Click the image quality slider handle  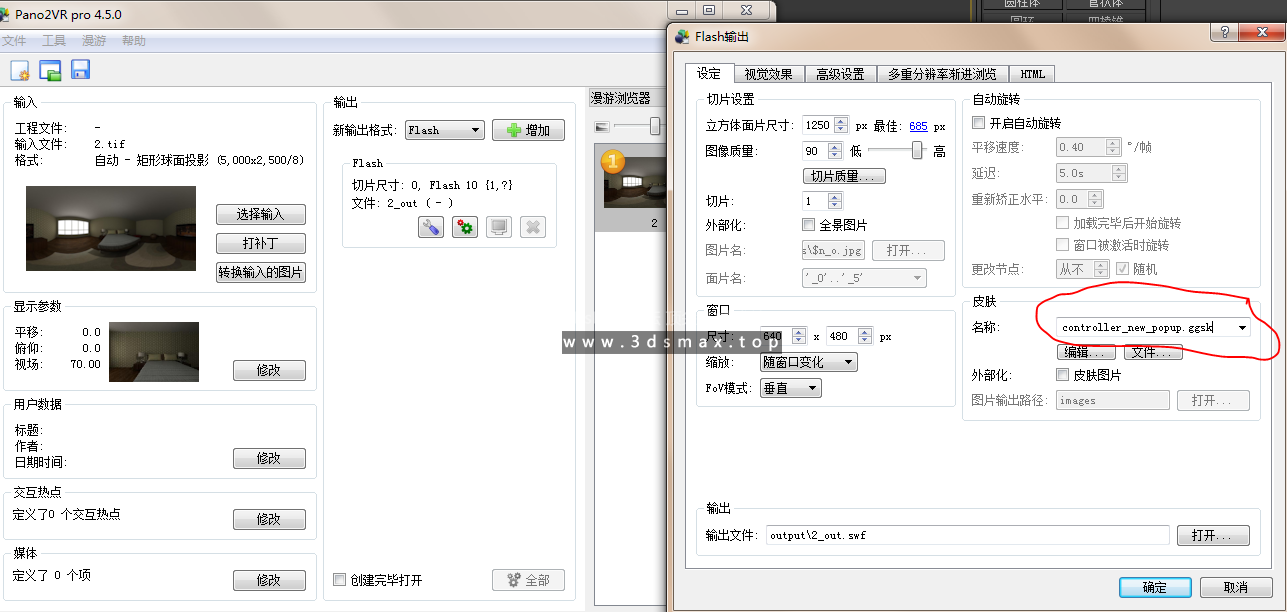pos(917,151)
